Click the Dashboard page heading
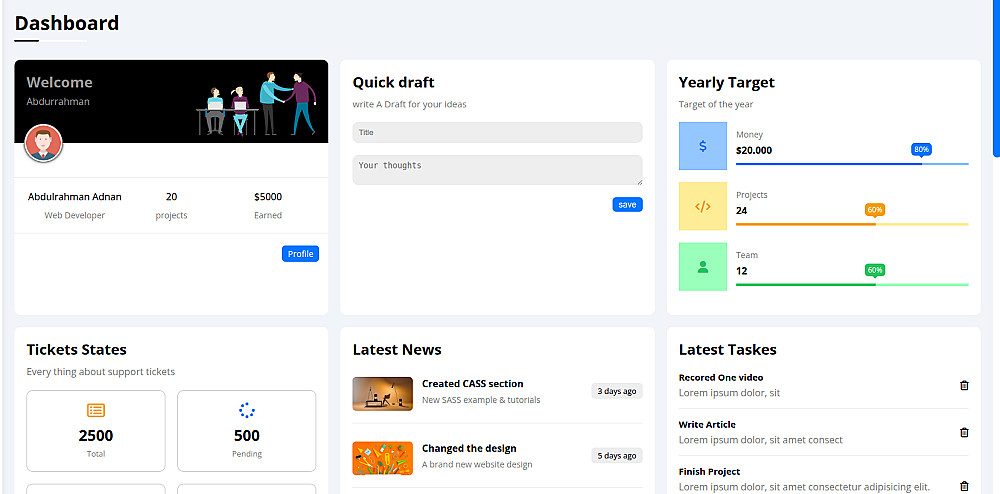This screenshot has height=494, width=1000. pyautogui.click(x=67, y=23)
